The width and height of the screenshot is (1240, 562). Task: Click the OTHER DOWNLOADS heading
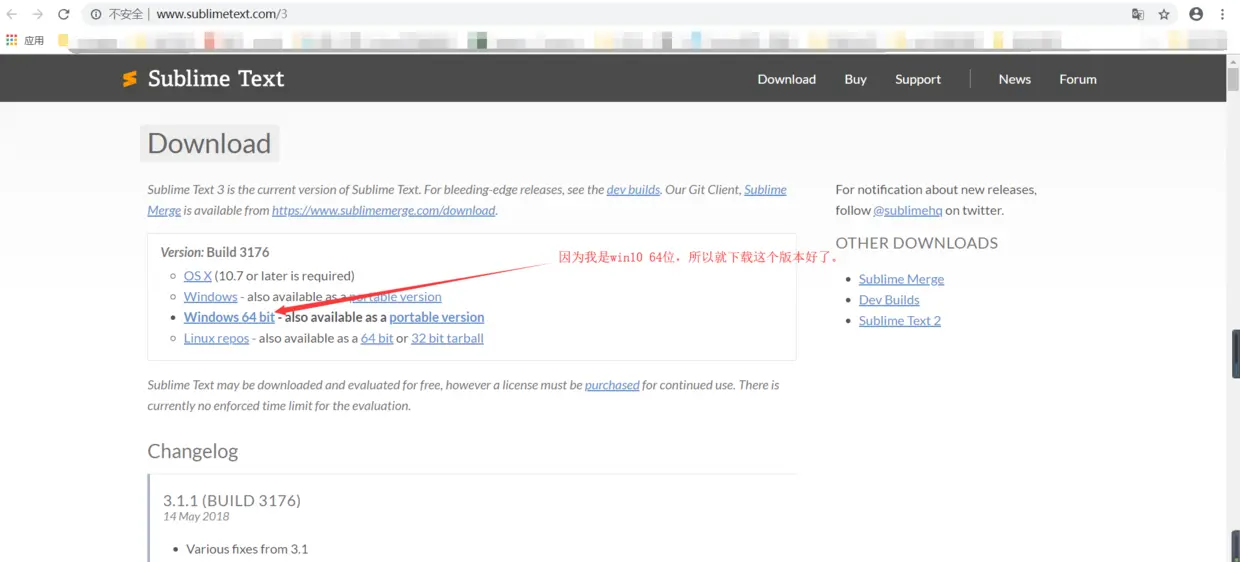(917, 243)
